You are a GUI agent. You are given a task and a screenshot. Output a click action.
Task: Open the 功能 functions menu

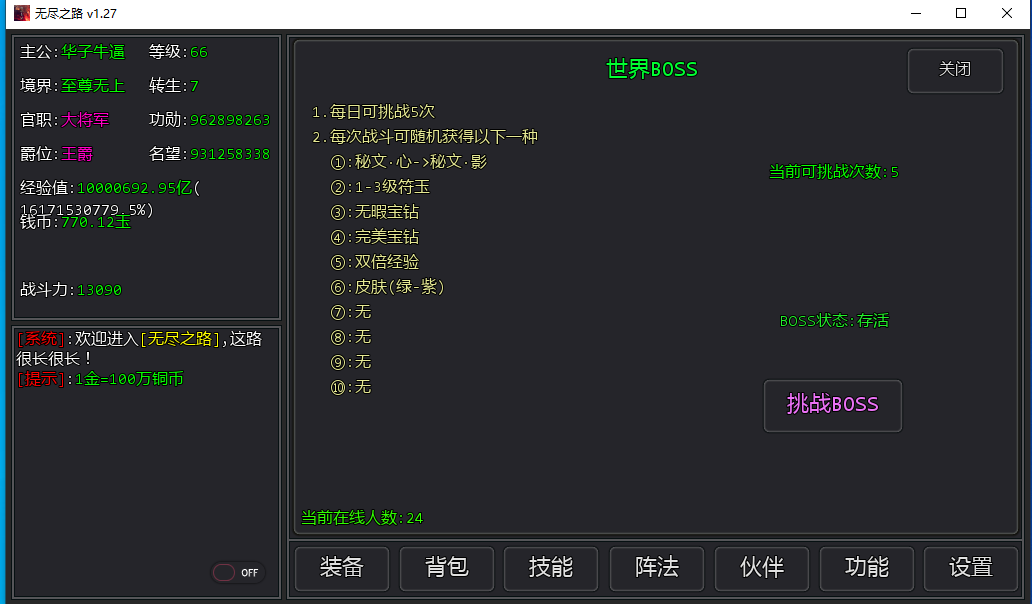(866, 568)
